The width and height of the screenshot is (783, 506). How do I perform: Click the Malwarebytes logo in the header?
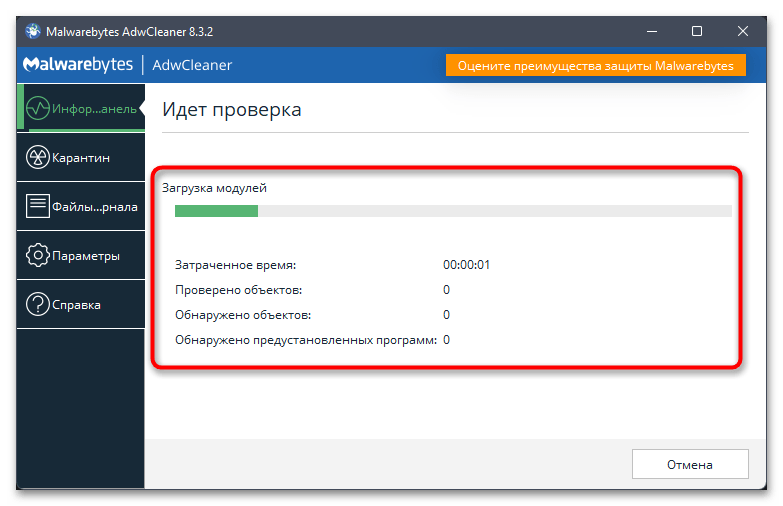pyautogui.click(x=78, y=64)
